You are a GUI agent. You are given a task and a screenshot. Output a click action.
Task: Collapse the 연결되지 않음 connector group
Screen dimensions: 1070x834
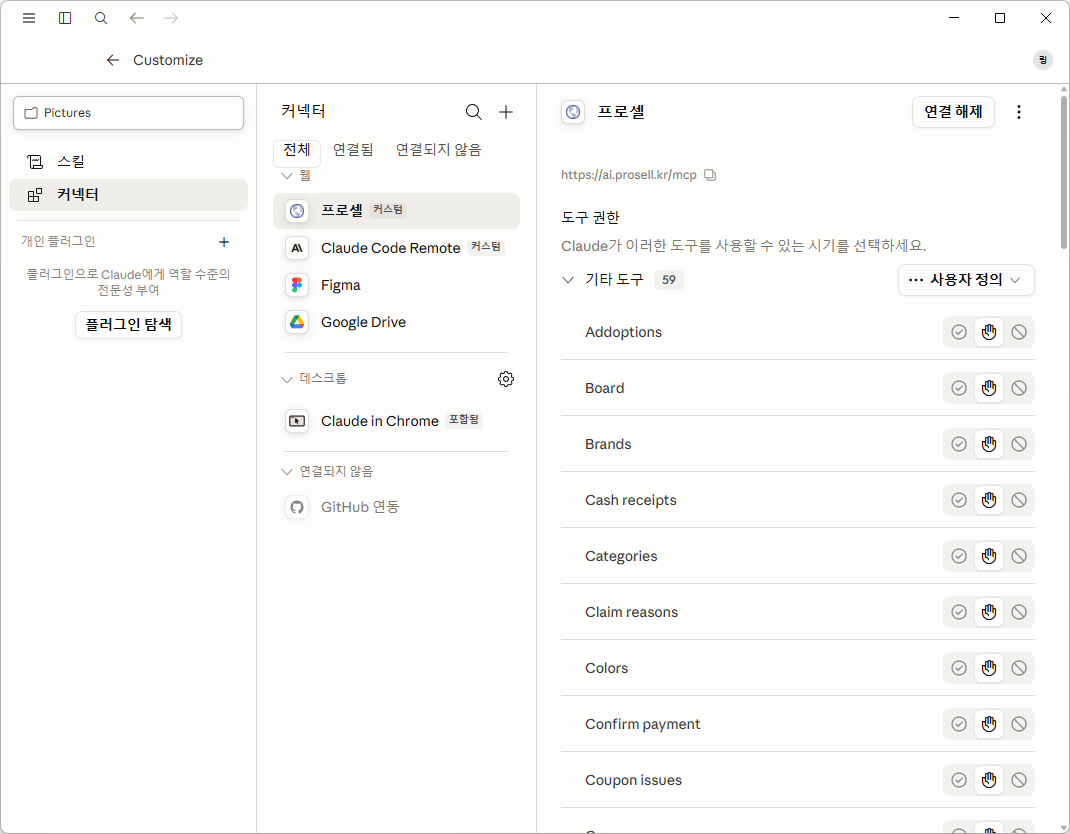click(287, 472)
